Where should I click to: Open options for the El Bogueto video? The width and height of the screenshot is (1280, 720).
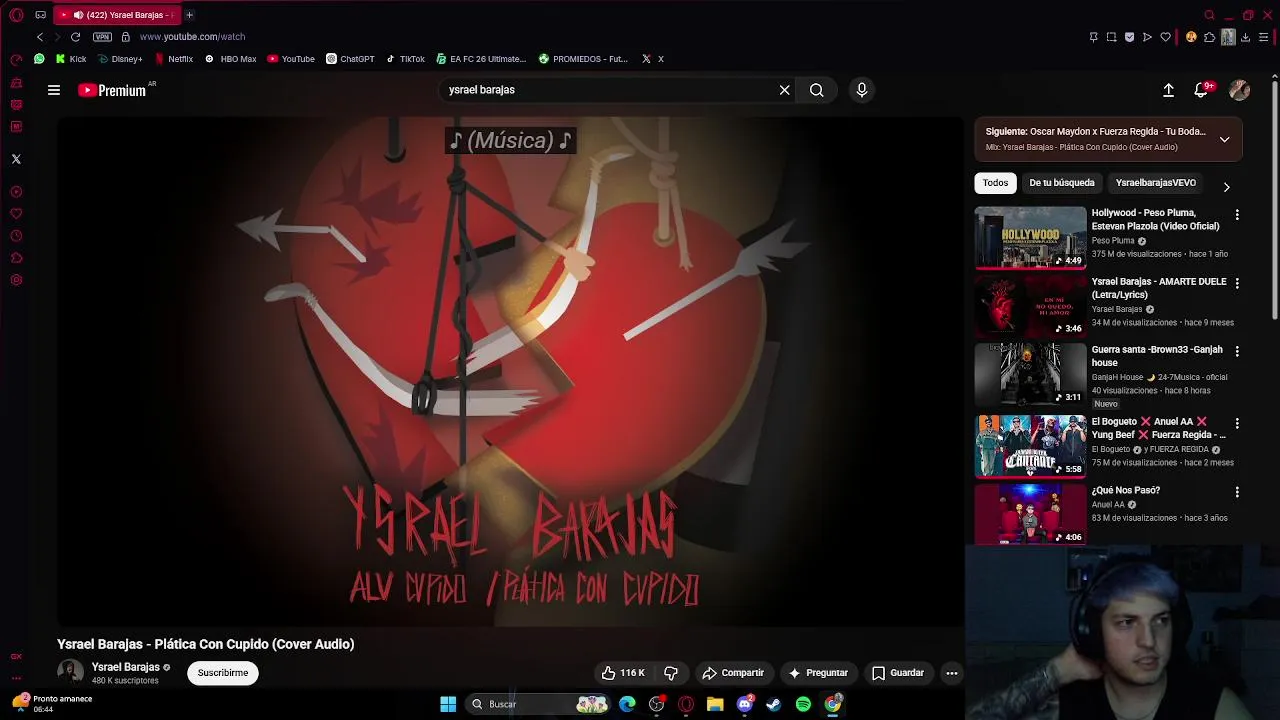coord(1237,424)
